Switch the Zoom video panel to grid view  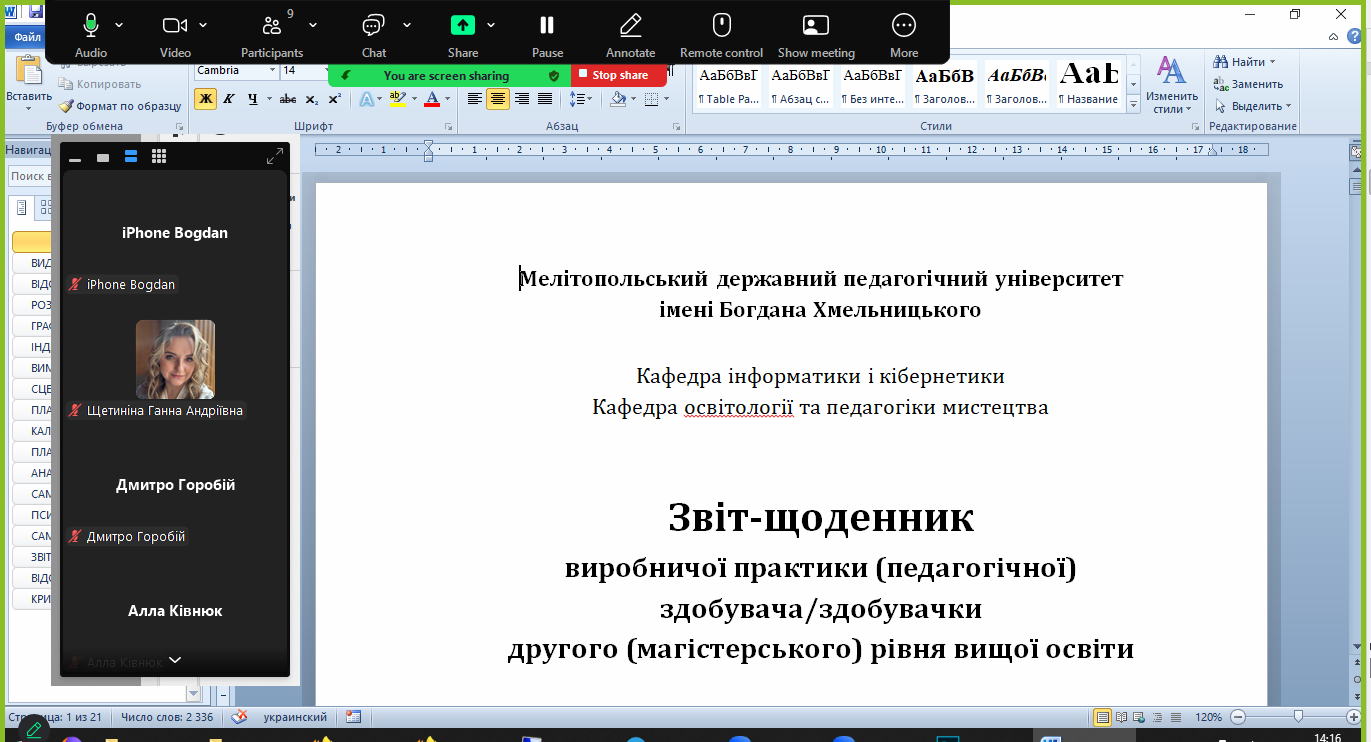(x=159, y=156)
